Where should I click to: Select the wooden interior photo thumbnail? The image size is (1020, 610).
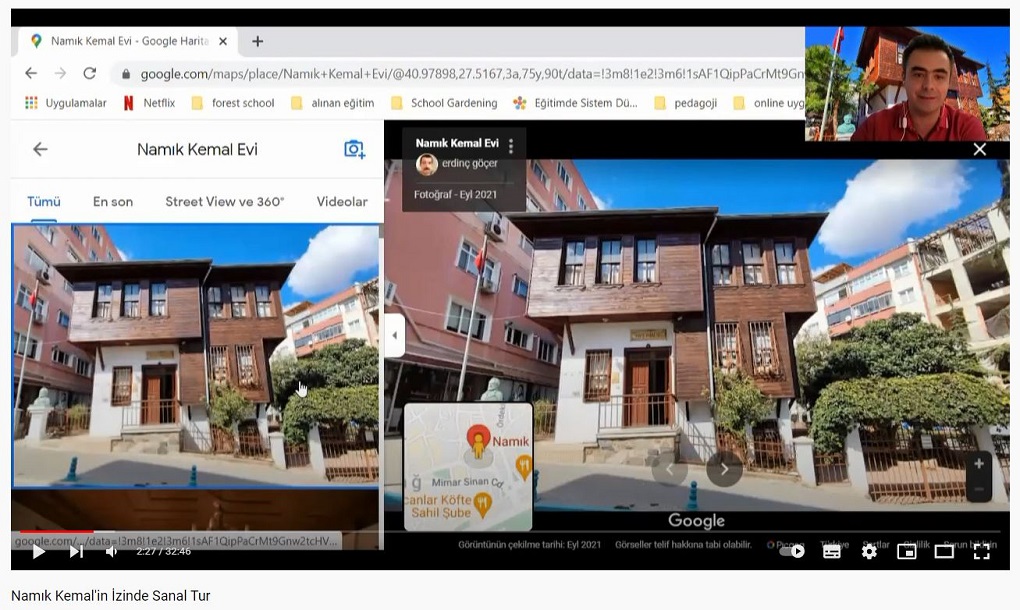pos(196,511)
